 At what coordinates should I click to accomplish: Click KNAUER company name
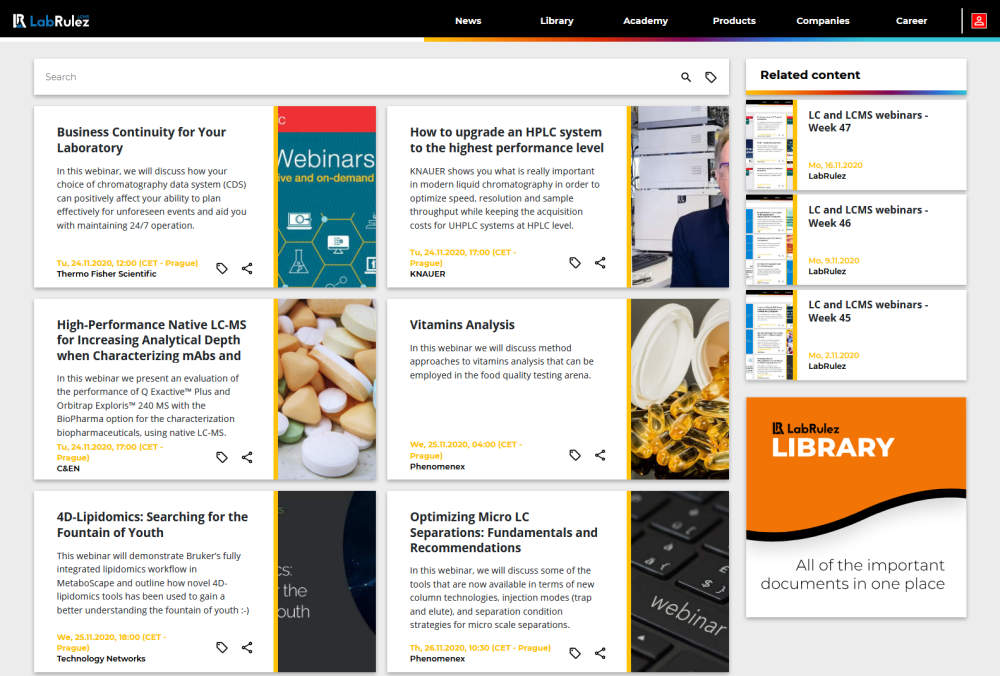pyautogui.click(x=427, y=274)
